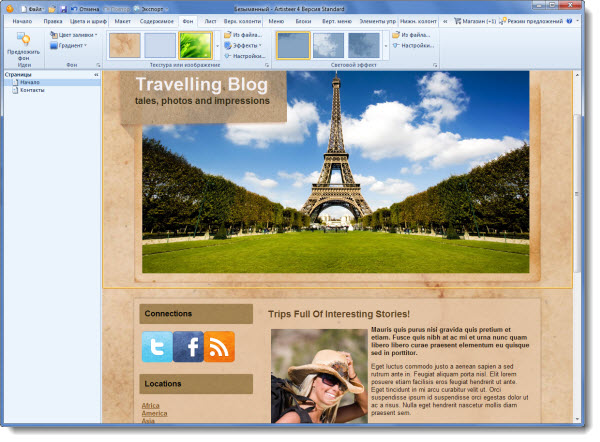Click the Twitter icon under Connections
Image resolution: width=600 pixels, height=442 pixels.
coord(157,346)
